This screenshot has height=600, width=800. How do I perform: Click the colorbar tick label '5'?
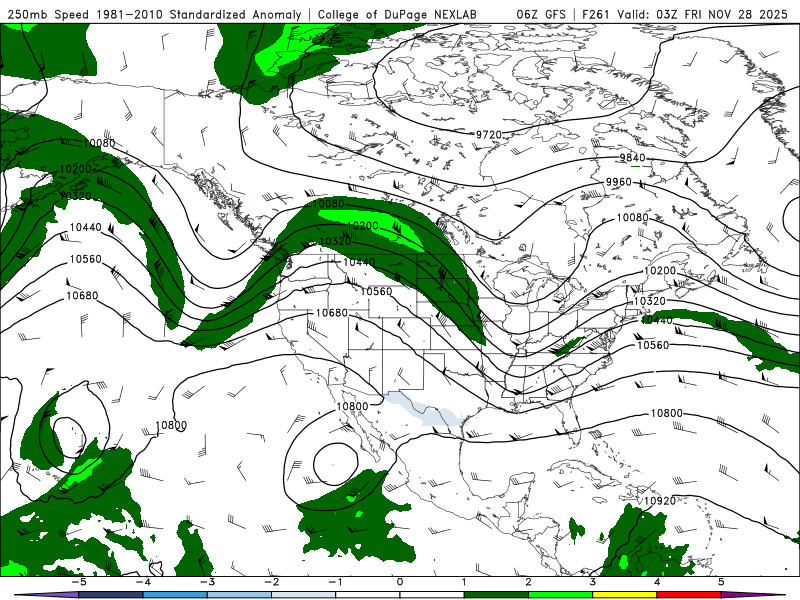pyautogui.click(x=721, y=582)
